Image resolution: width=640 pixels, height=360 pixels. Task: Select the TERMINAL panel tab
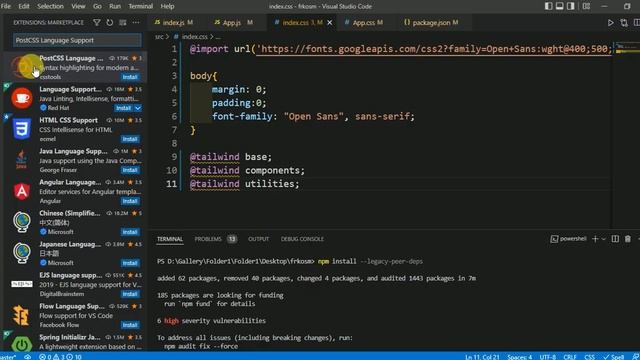tap(170, 239)
